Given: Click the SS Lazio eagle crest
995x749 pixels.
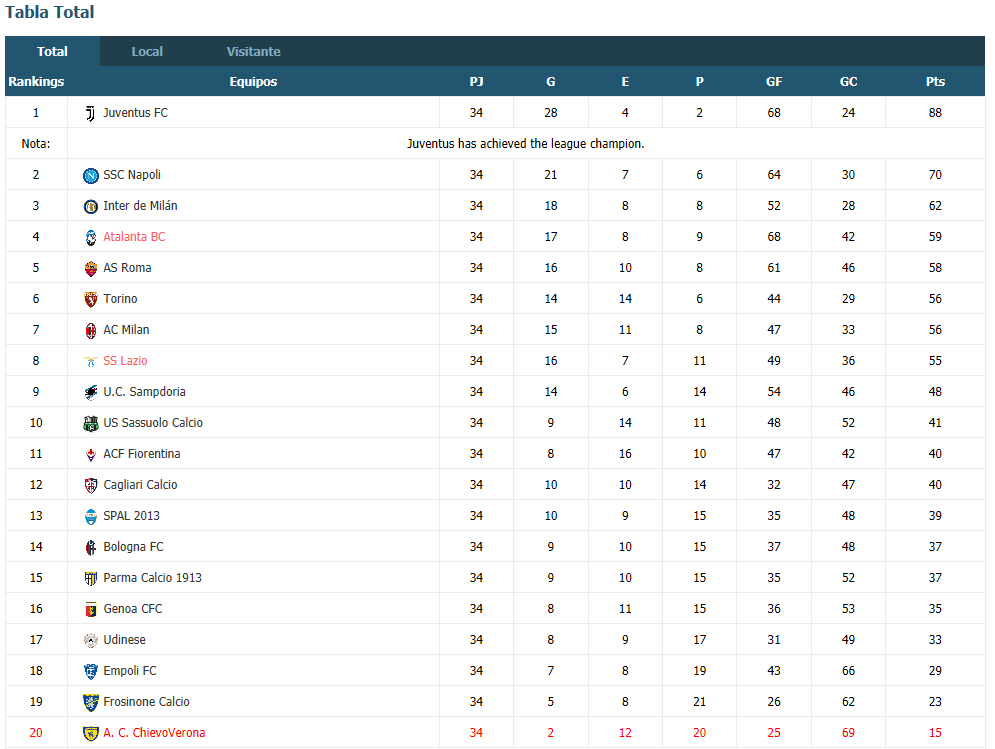Looking at the screenshot, I should pyautogui.click(x=91, y=361).
